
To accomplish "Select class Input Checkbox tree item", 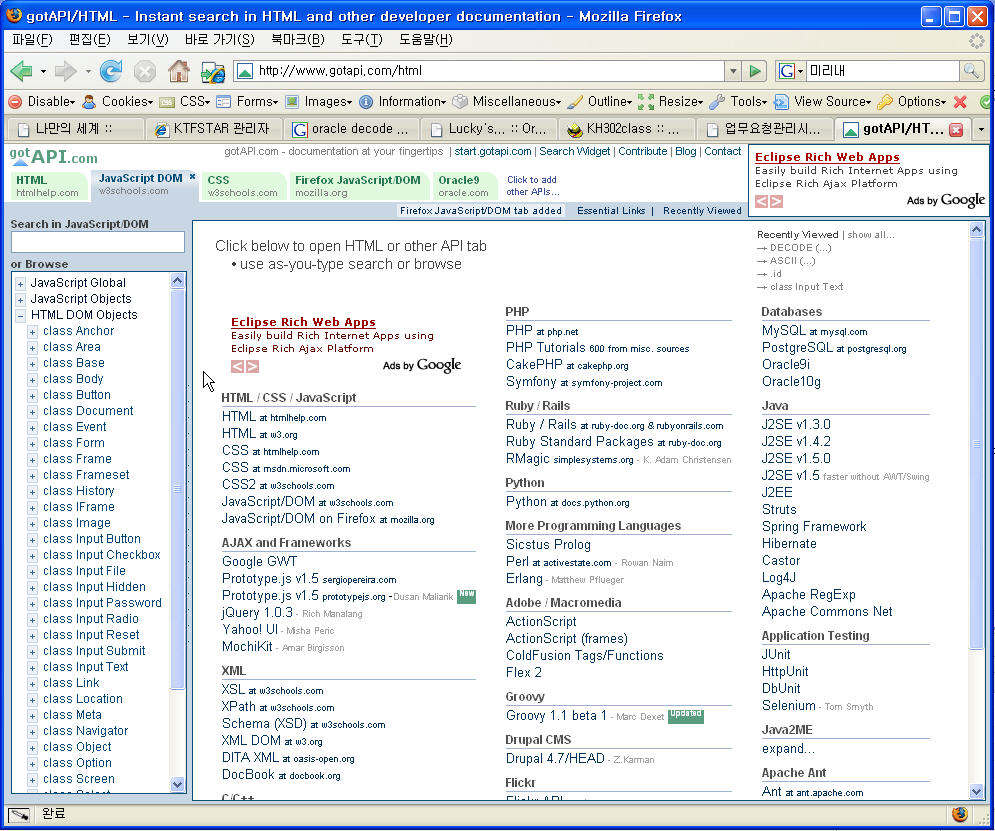I will pos(102,555).
